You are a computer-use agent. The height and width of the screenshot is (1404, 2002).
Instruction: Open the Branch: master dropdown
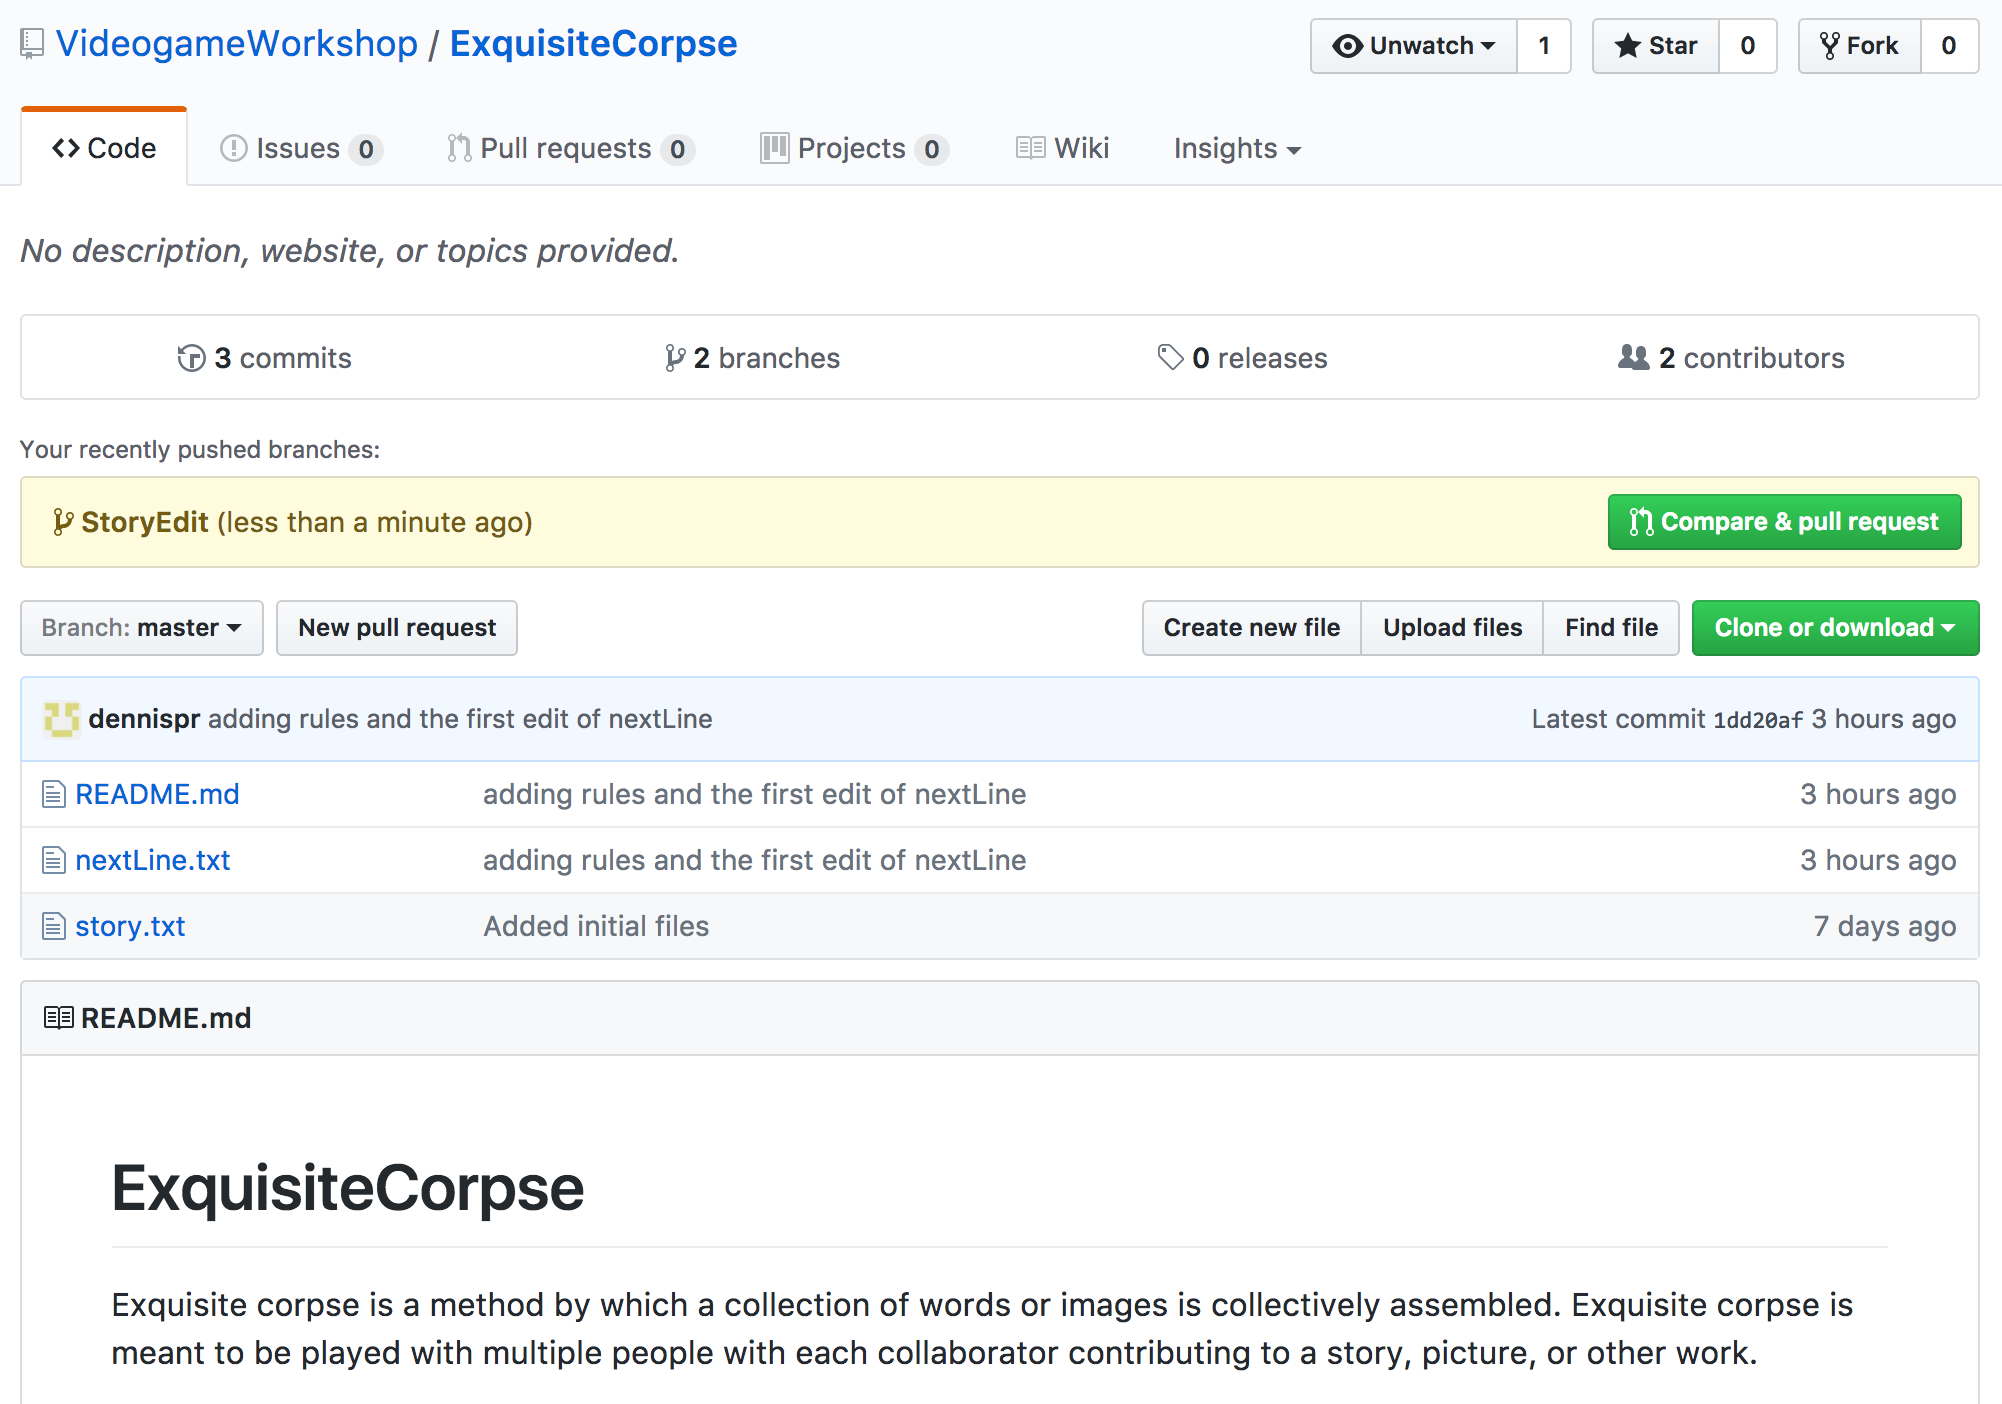142,628
